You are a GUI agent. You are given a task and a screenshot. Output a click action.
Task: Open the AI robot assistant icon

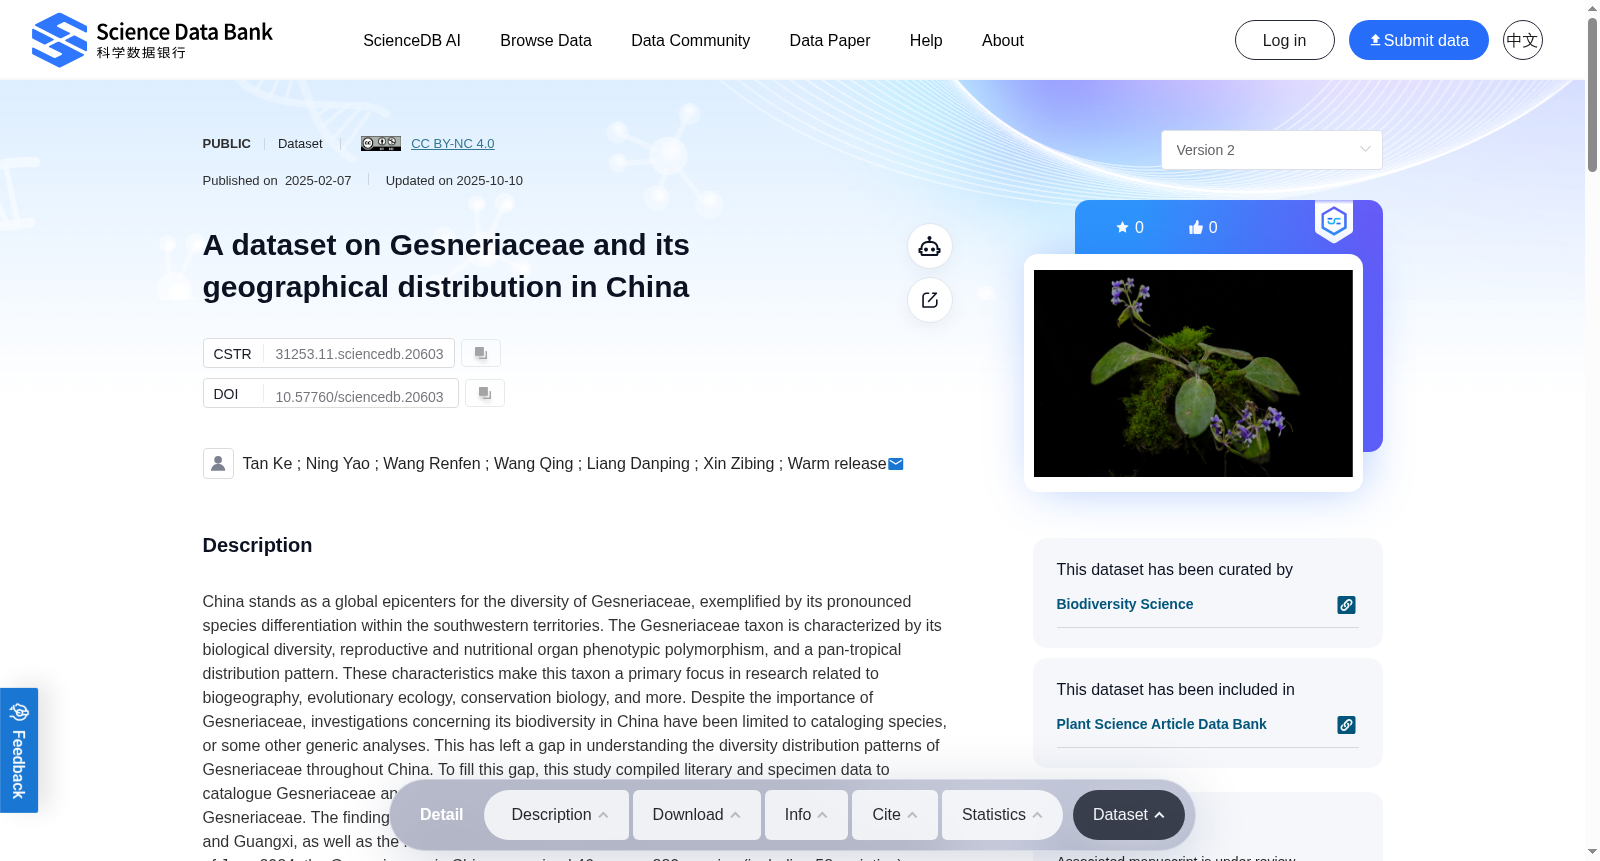[x=930, y=246]
